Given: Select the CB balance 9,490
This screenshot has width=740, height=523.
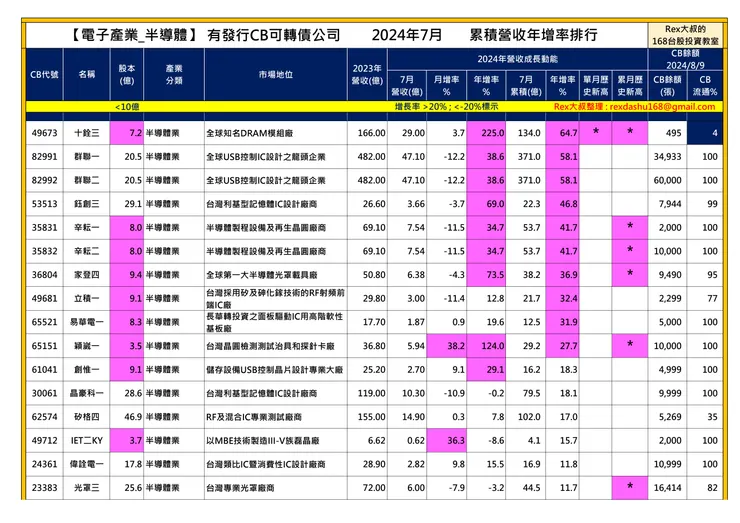Looking at the screenshot, I should click(667, 275).
